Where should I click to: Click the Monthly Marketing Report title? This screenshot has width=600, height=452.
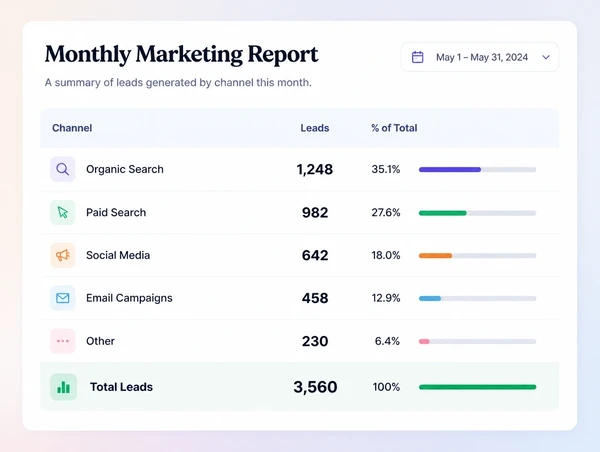coord(181,54)
